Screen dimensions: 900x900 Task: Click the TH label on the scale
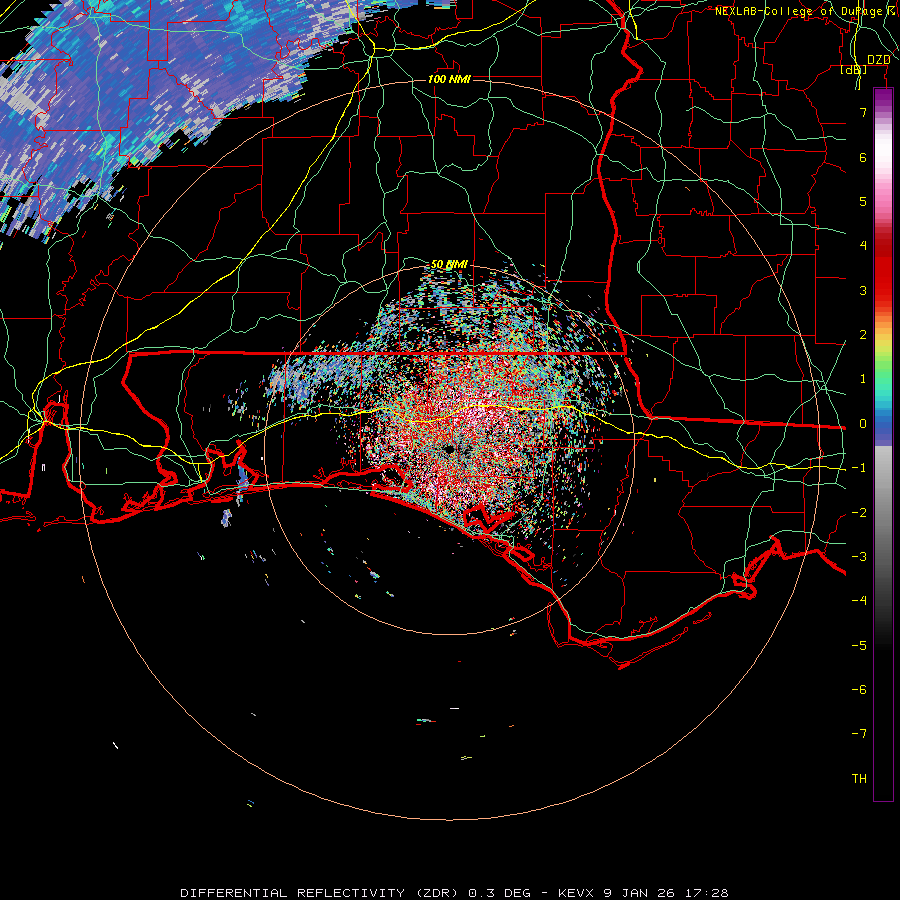click(859, 779)
